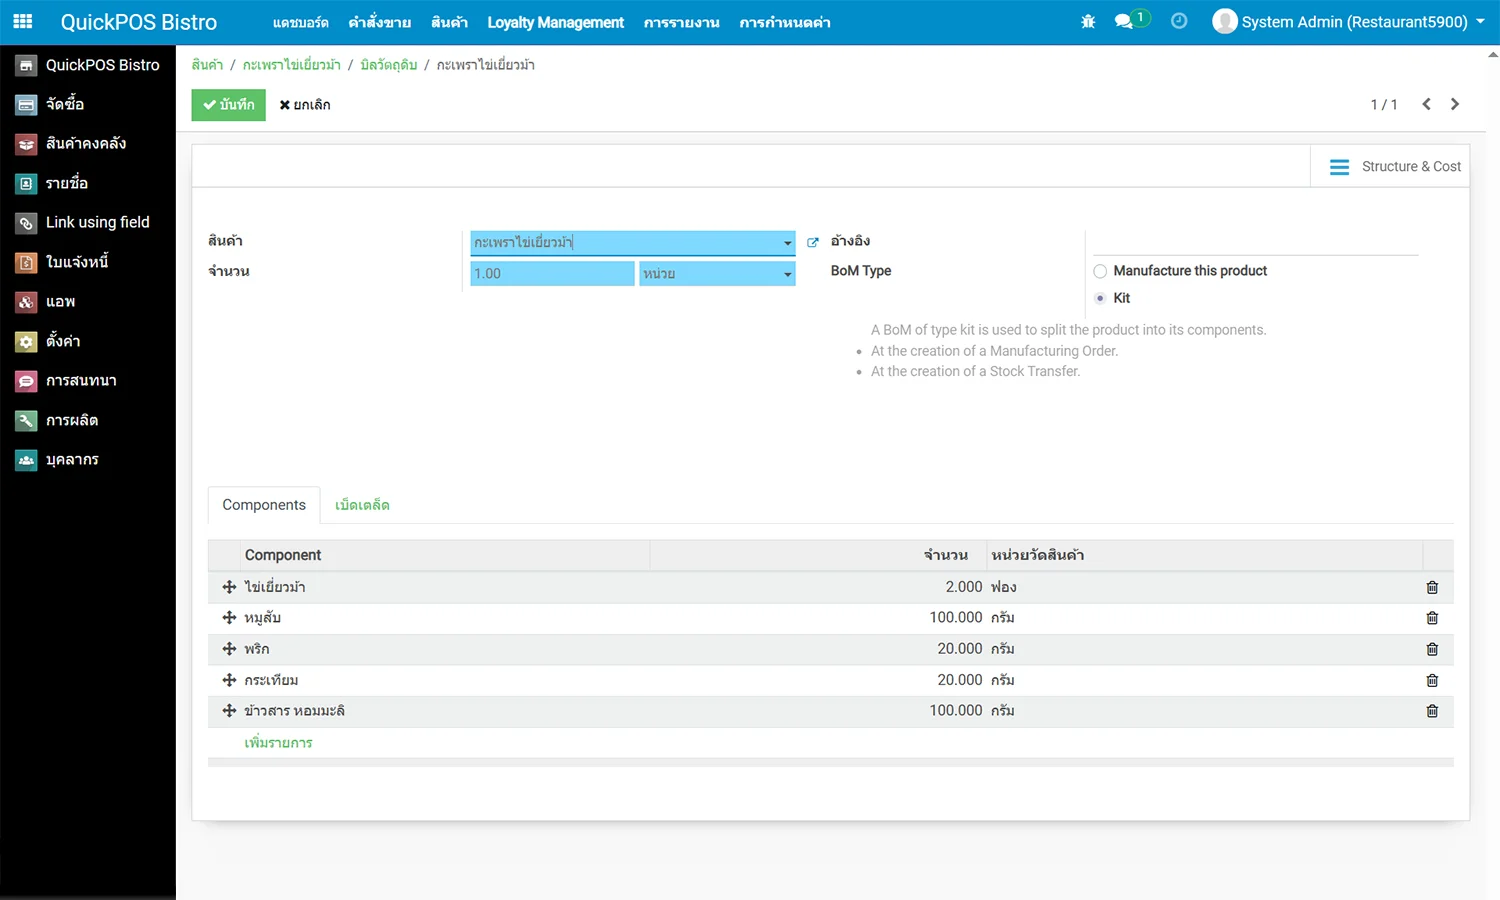Click the เพิ่มรายการ add line link
This screenshot has width=1500, height=900.
278,743
